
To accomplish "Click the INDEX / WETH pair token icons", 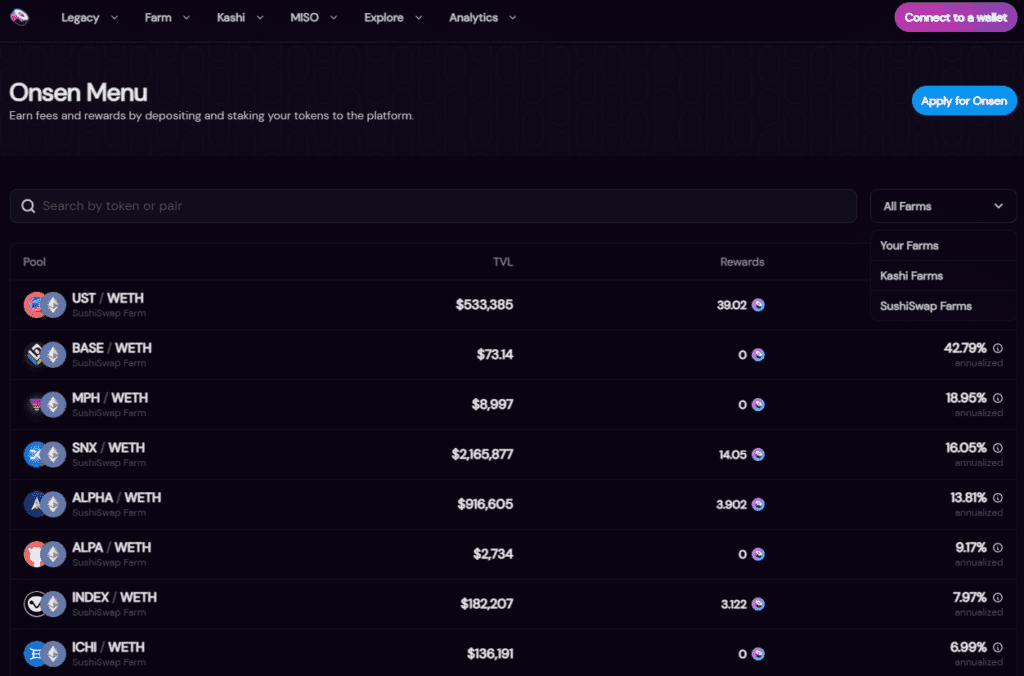I will point(44,604).
